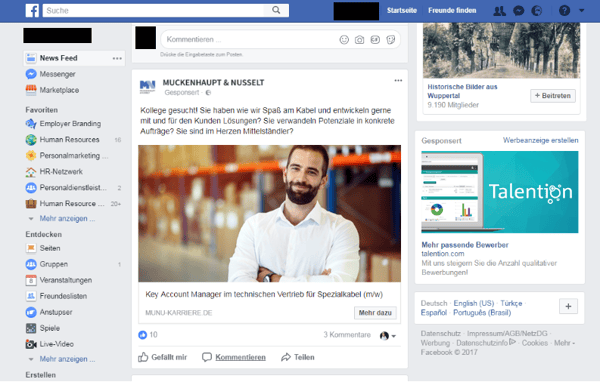The image size is (600, 382).
Task: Click the plus button for more languages
Action: click(x=568, y=306)
